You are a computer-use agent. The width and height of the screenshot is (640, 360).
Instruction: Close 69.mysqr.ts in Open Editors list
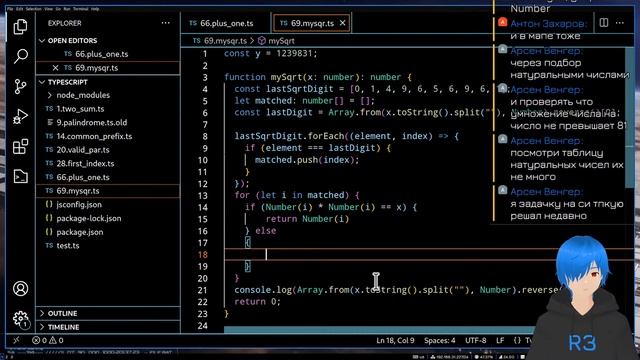[x=56, y=68]
